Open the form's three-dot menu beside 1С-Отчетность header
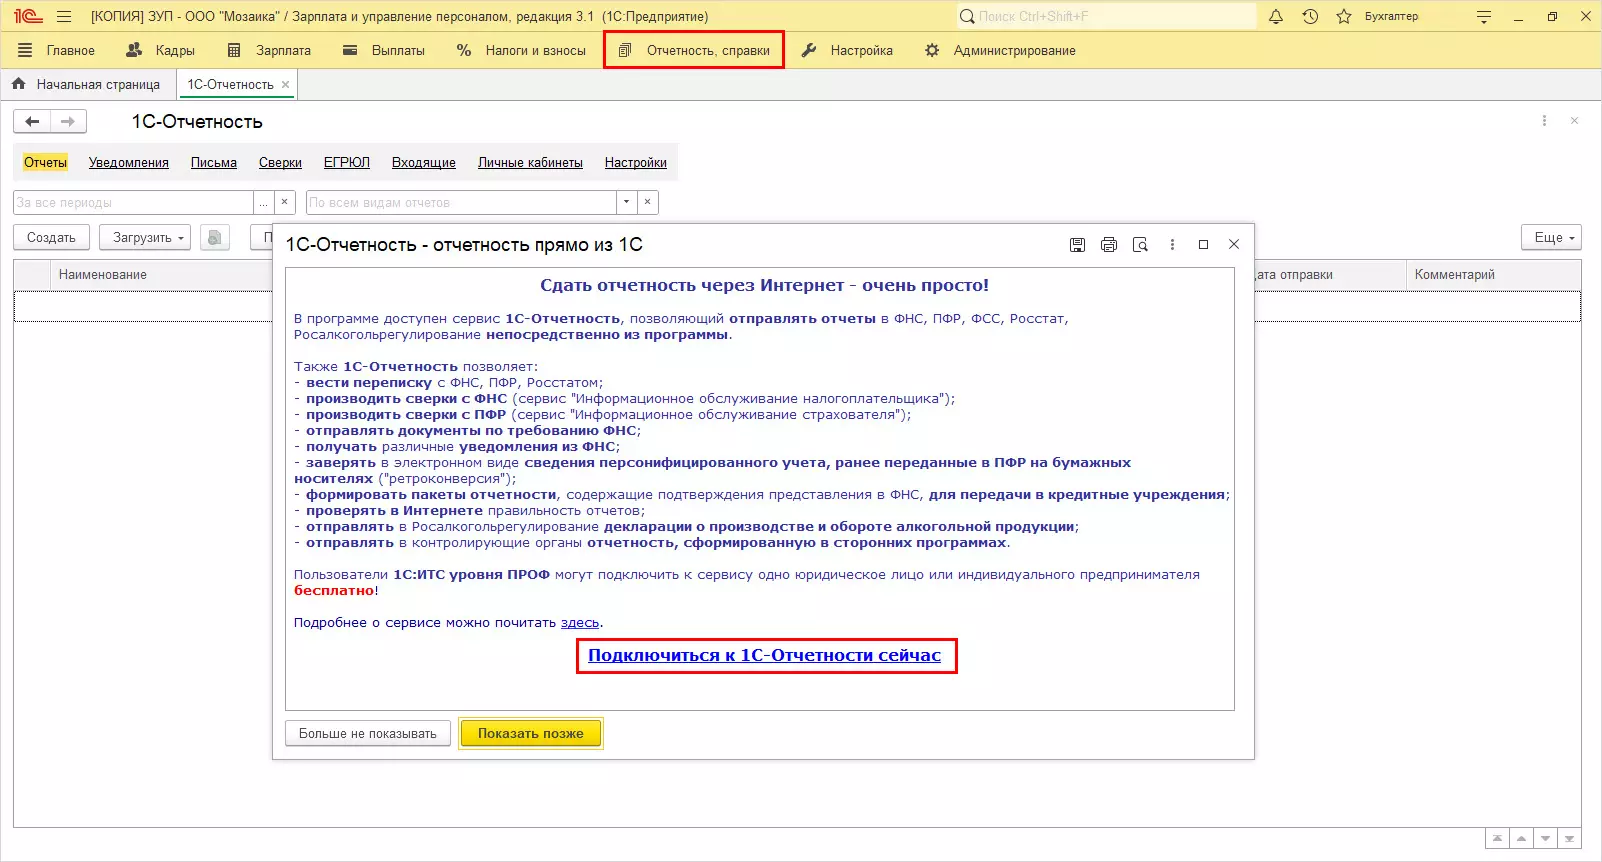Image resolution: width=1602 pixels, height=862 pixels. (1544, 121)
